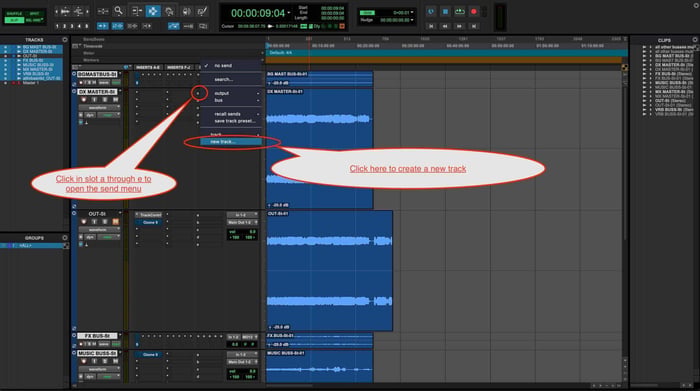The height and width of the screenshot is (391, 700).
Task: Click the Stop transport button
Action: pos(445,12)
